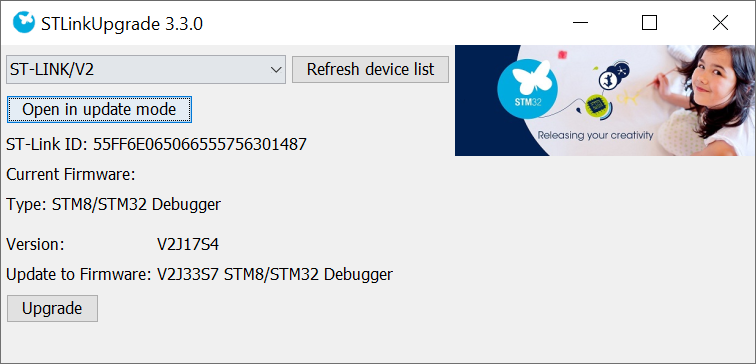Screen dimensions: 756x364
Task: Click the Upgrade button
Action: click(x=52, y=308)
